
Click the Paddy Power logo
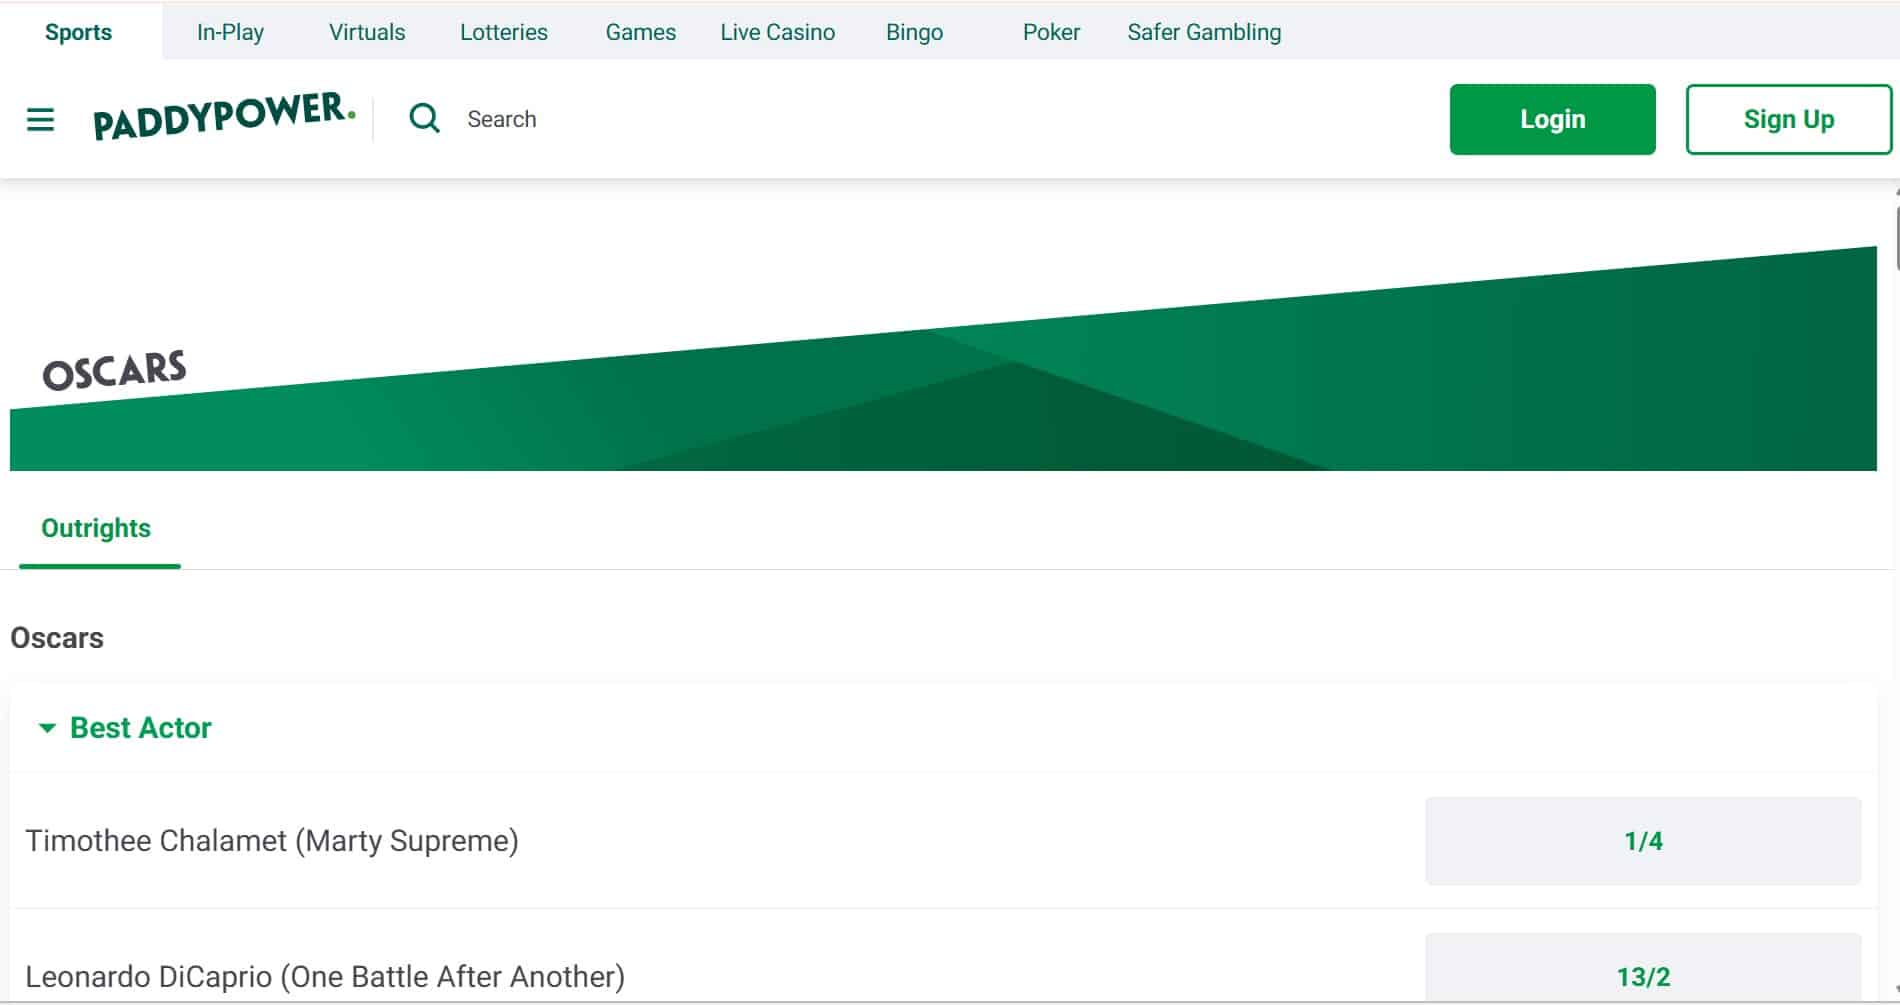(224, 117)
